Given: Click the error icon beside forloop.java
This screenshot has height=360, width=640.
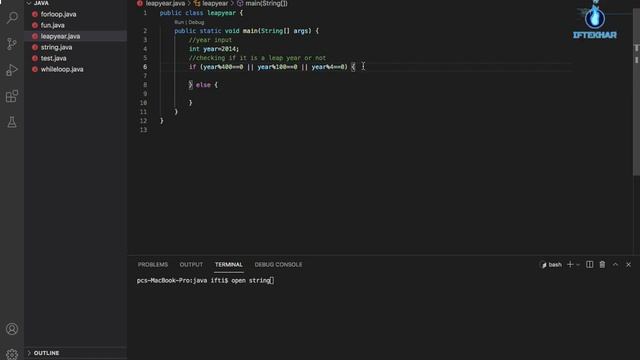Looking at the screenshot, I should coord(35,14).
